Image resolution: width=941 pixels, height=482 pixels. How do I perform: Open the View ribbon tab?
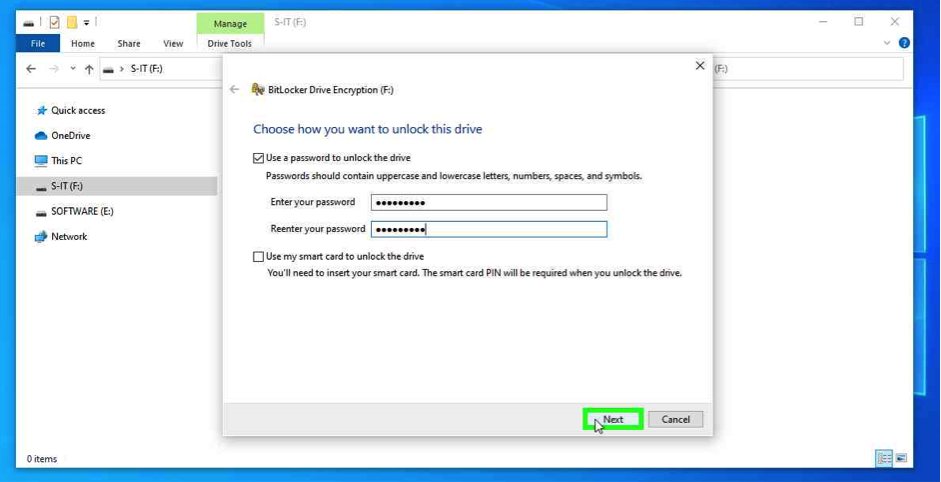[x=173, y=44]
